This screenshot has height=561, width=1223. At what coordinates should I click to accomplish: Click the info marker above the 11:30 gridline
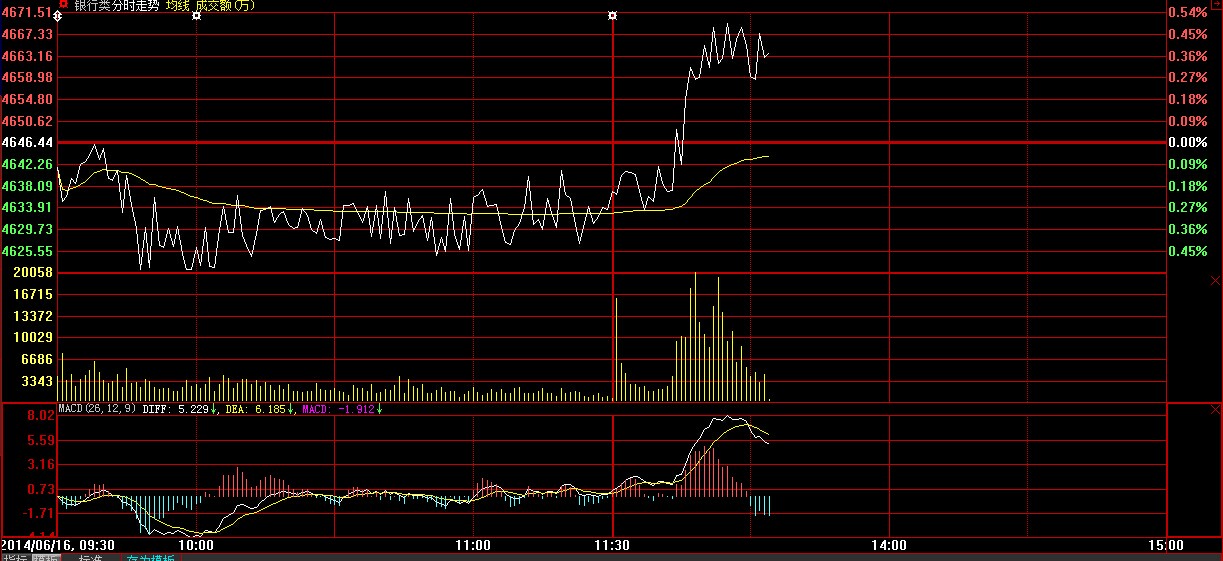[x=612, y=16]
